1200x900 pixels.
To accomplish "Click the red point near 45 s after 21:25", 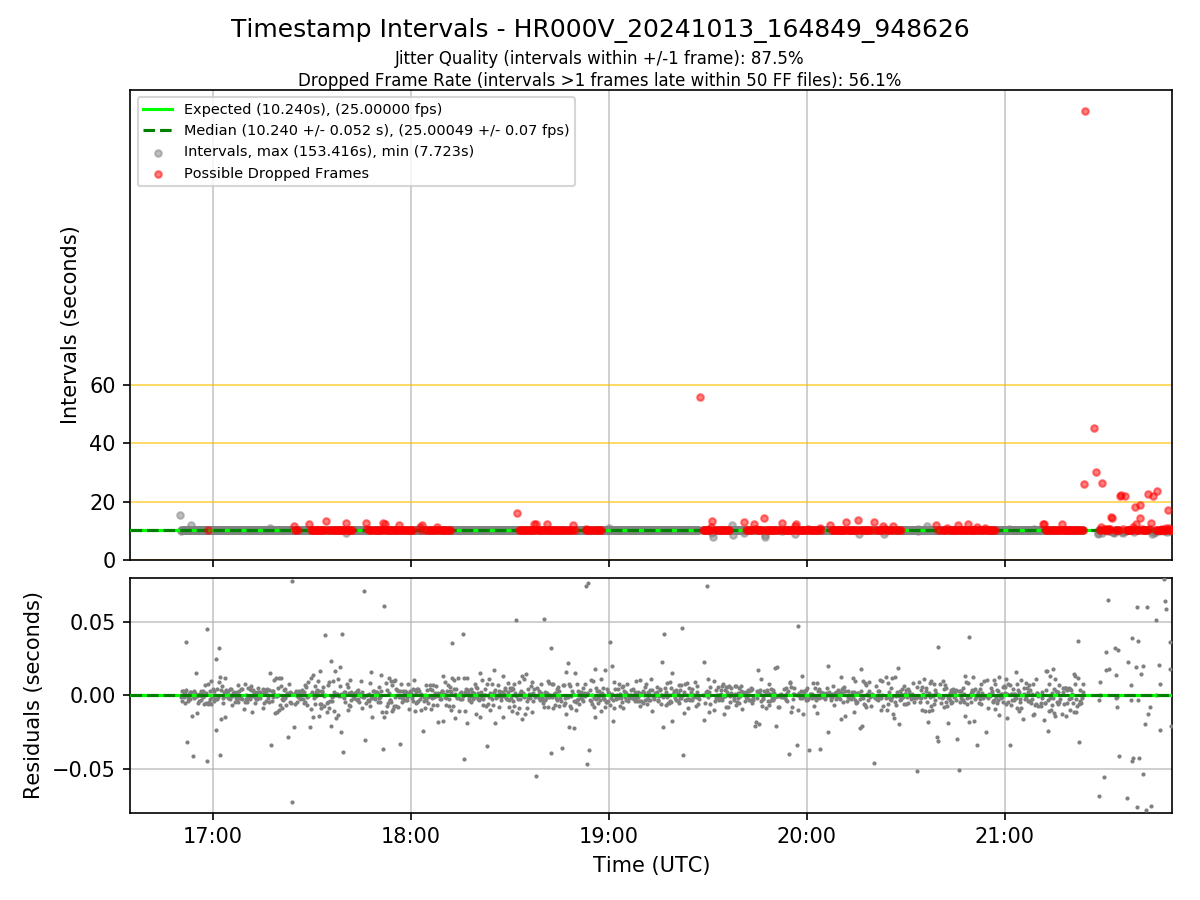I will tap(1094, 428).
